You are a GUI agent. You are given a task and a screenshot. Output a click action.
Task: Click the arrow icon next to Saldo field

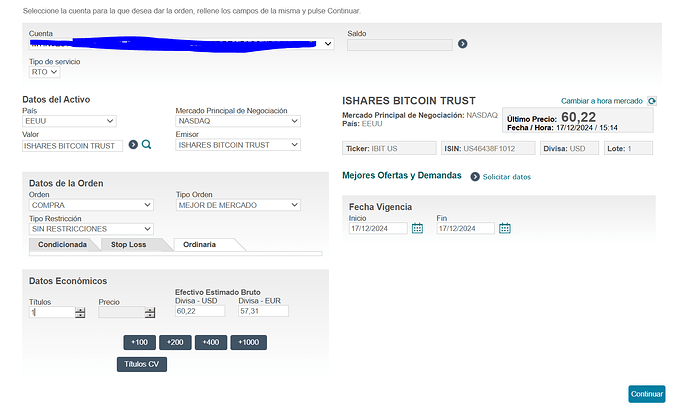[462, 44]
